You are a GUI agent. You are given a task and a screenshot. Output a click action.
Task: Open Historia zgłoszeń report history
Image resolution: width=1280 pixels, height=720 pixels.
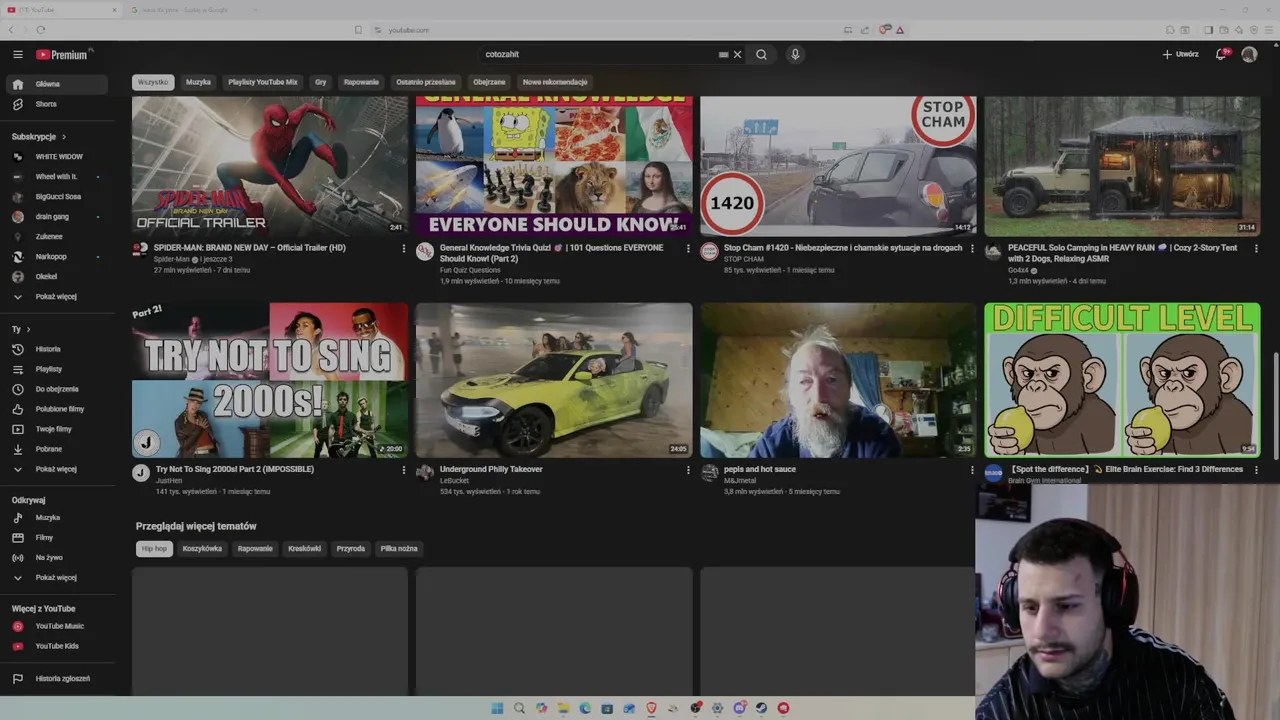(x=56, y=678)
